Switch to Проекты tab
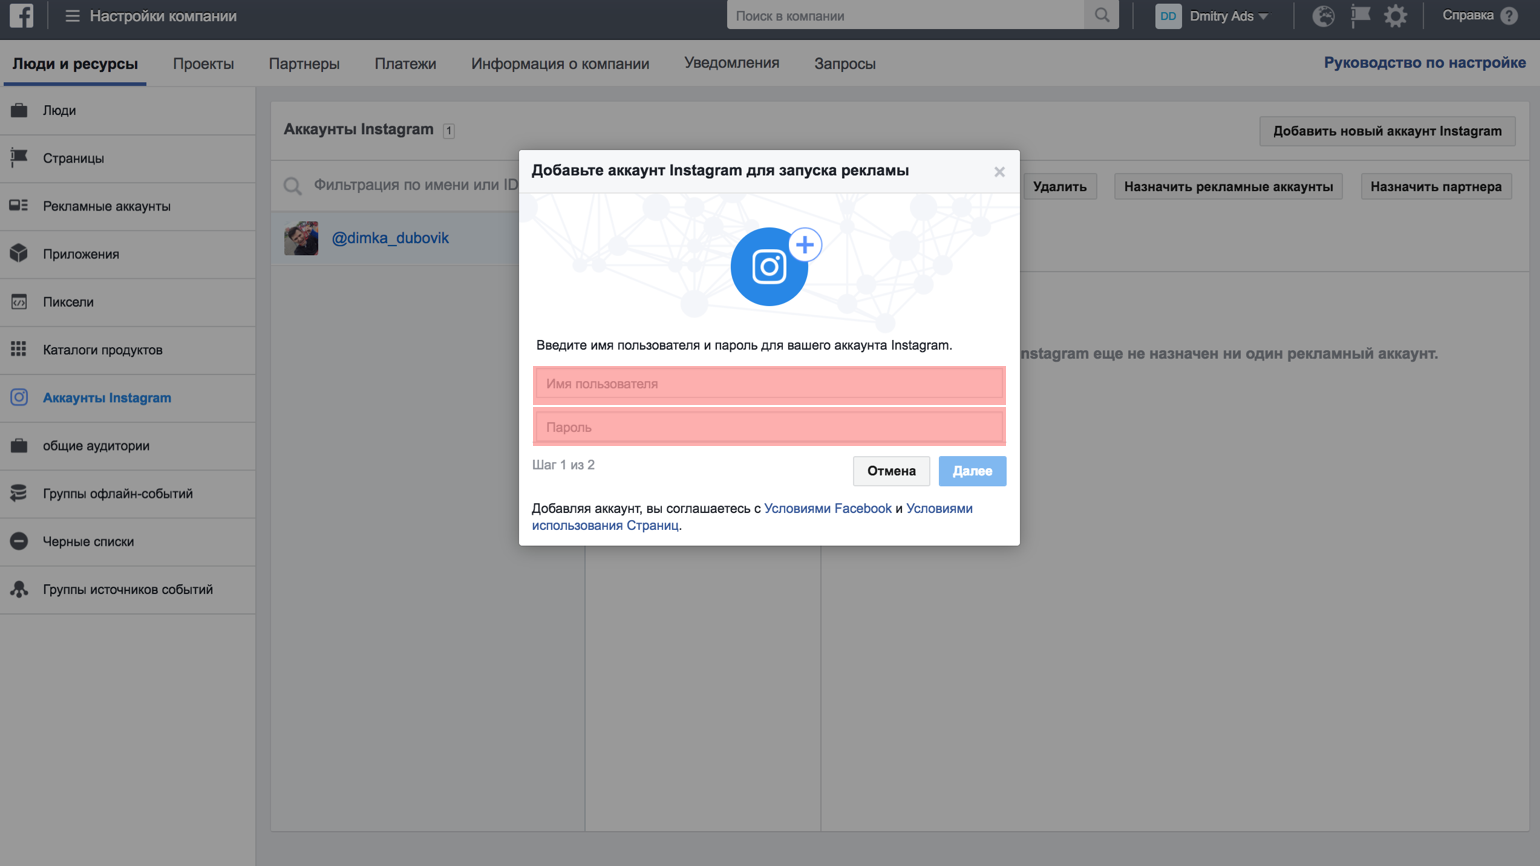Viewport: 1540px width, 866px height. pyautogui.click(x=203, y=63)
